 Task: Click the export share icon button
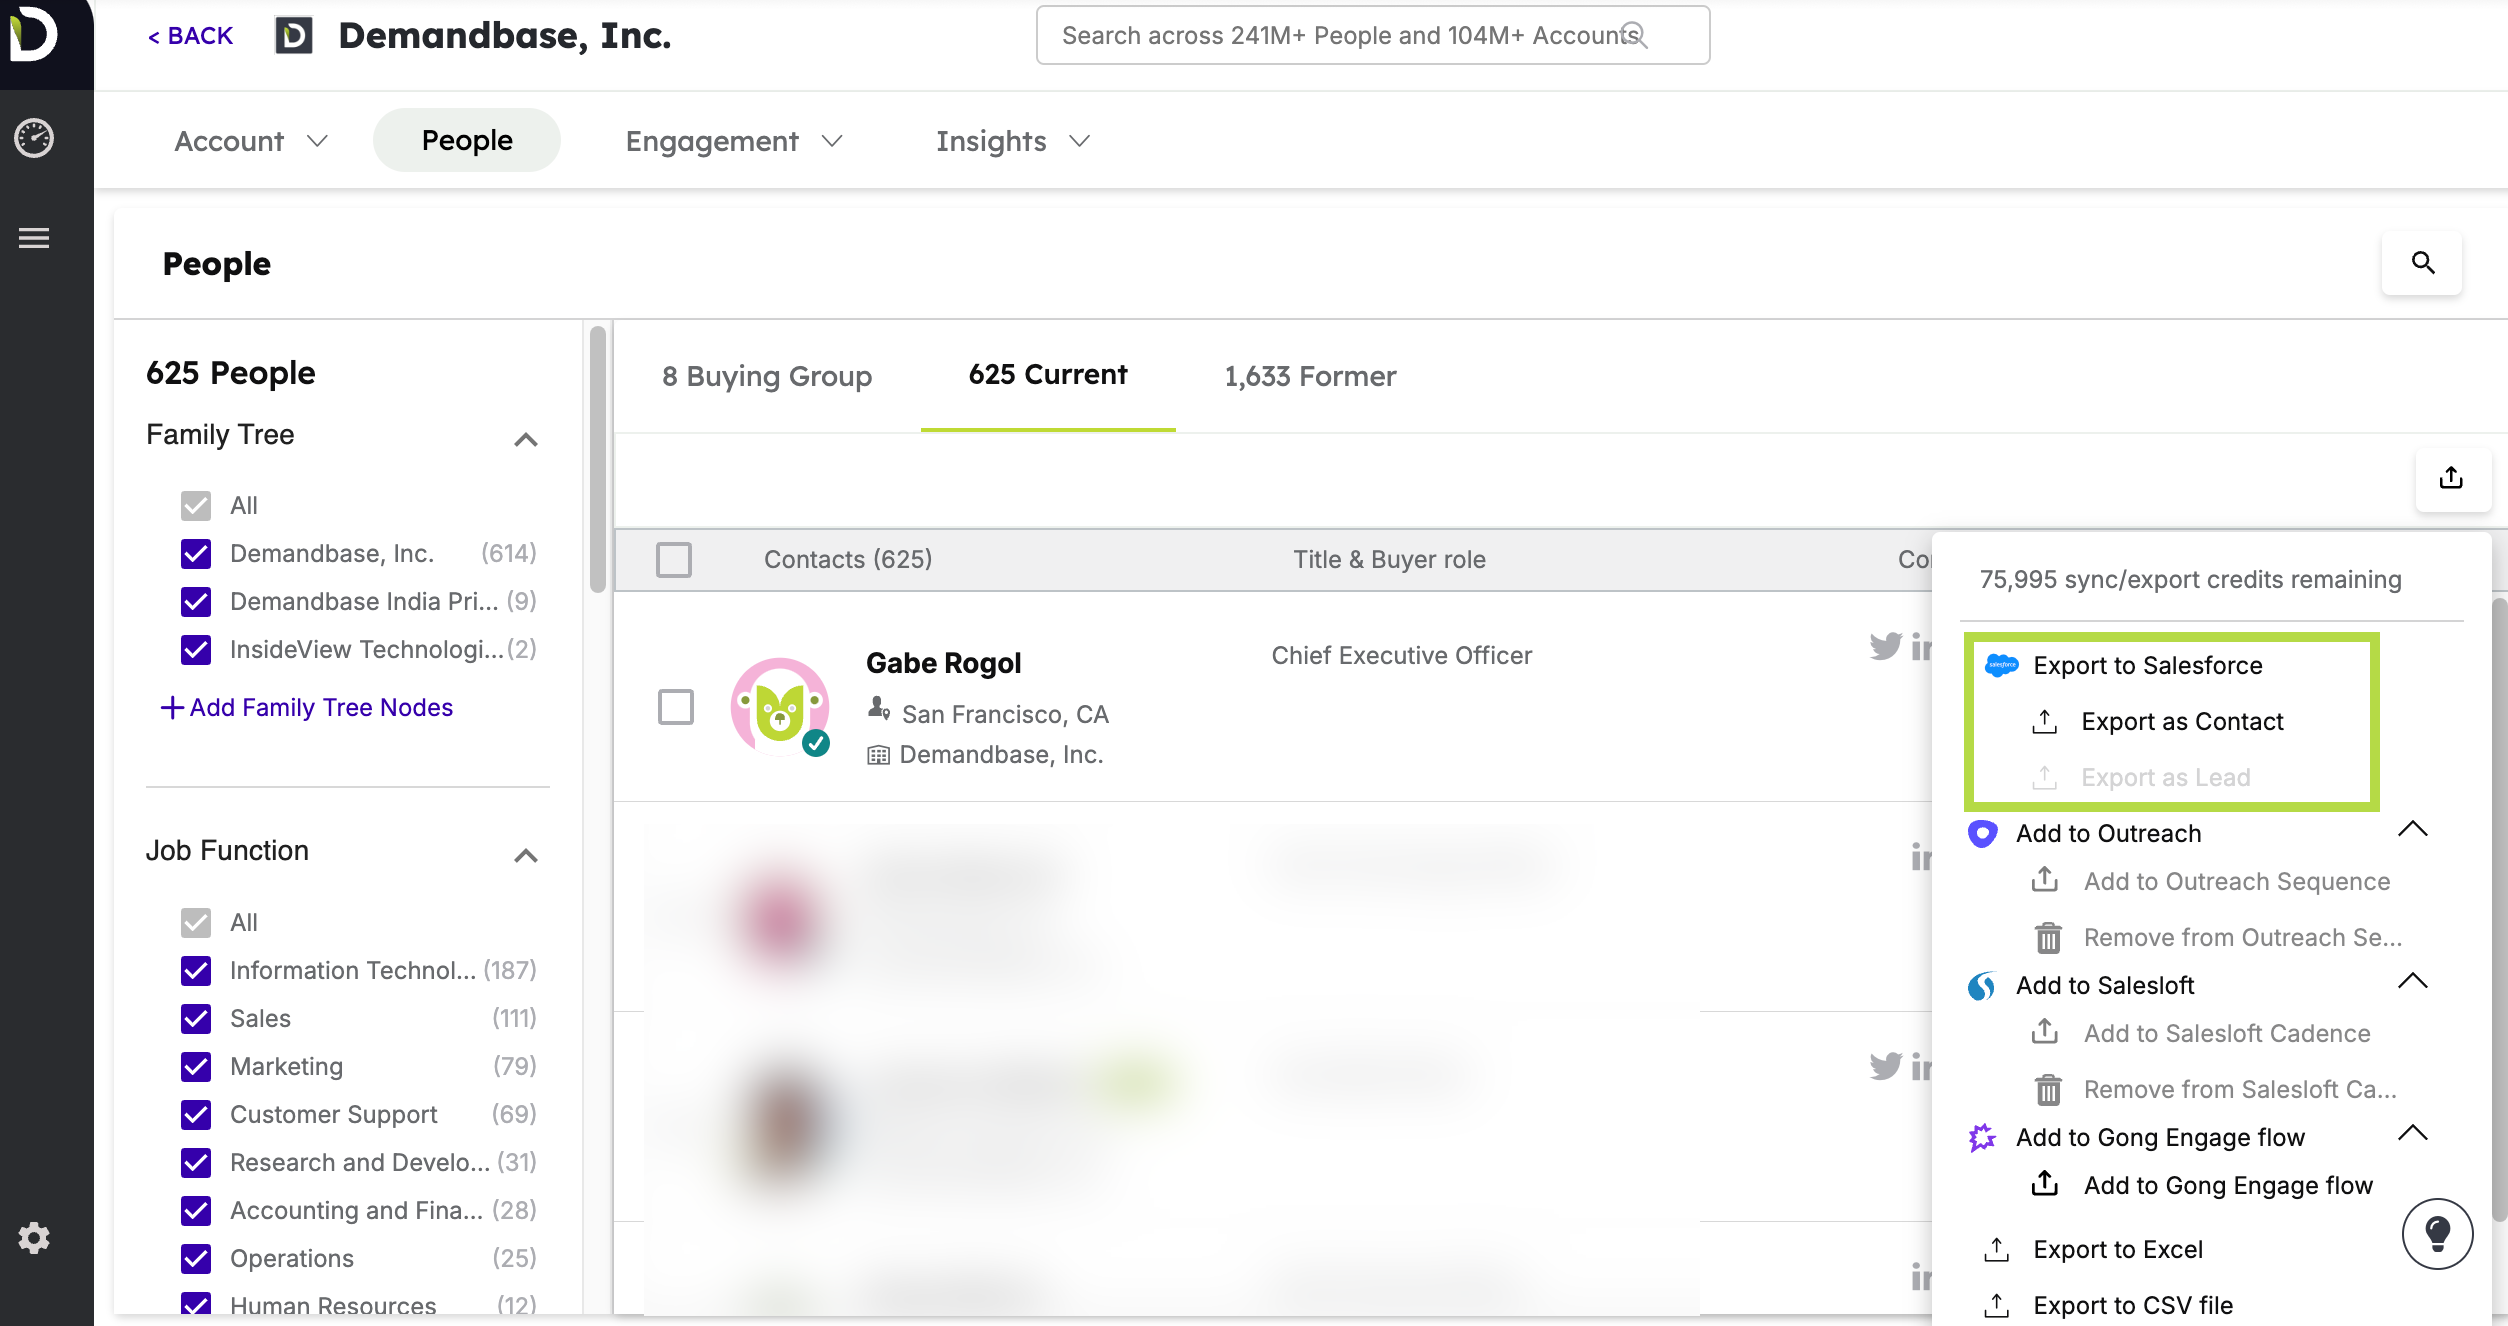pos(2451,478)
